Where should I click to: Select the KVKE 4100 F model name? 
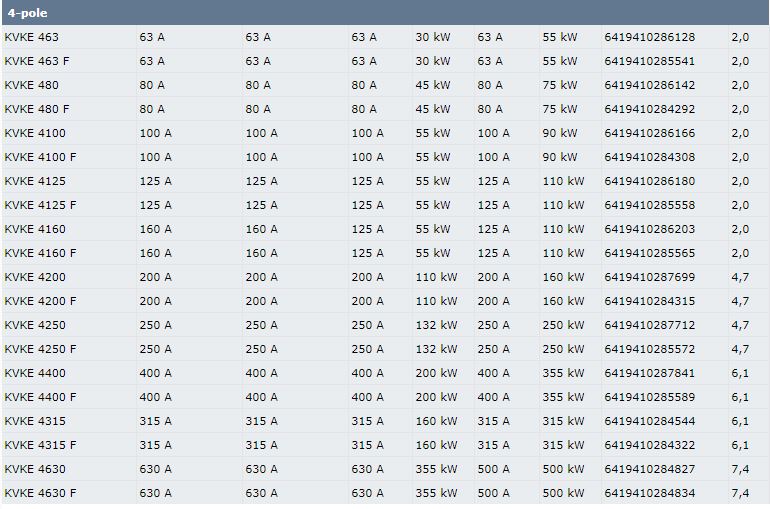[40, 158]
